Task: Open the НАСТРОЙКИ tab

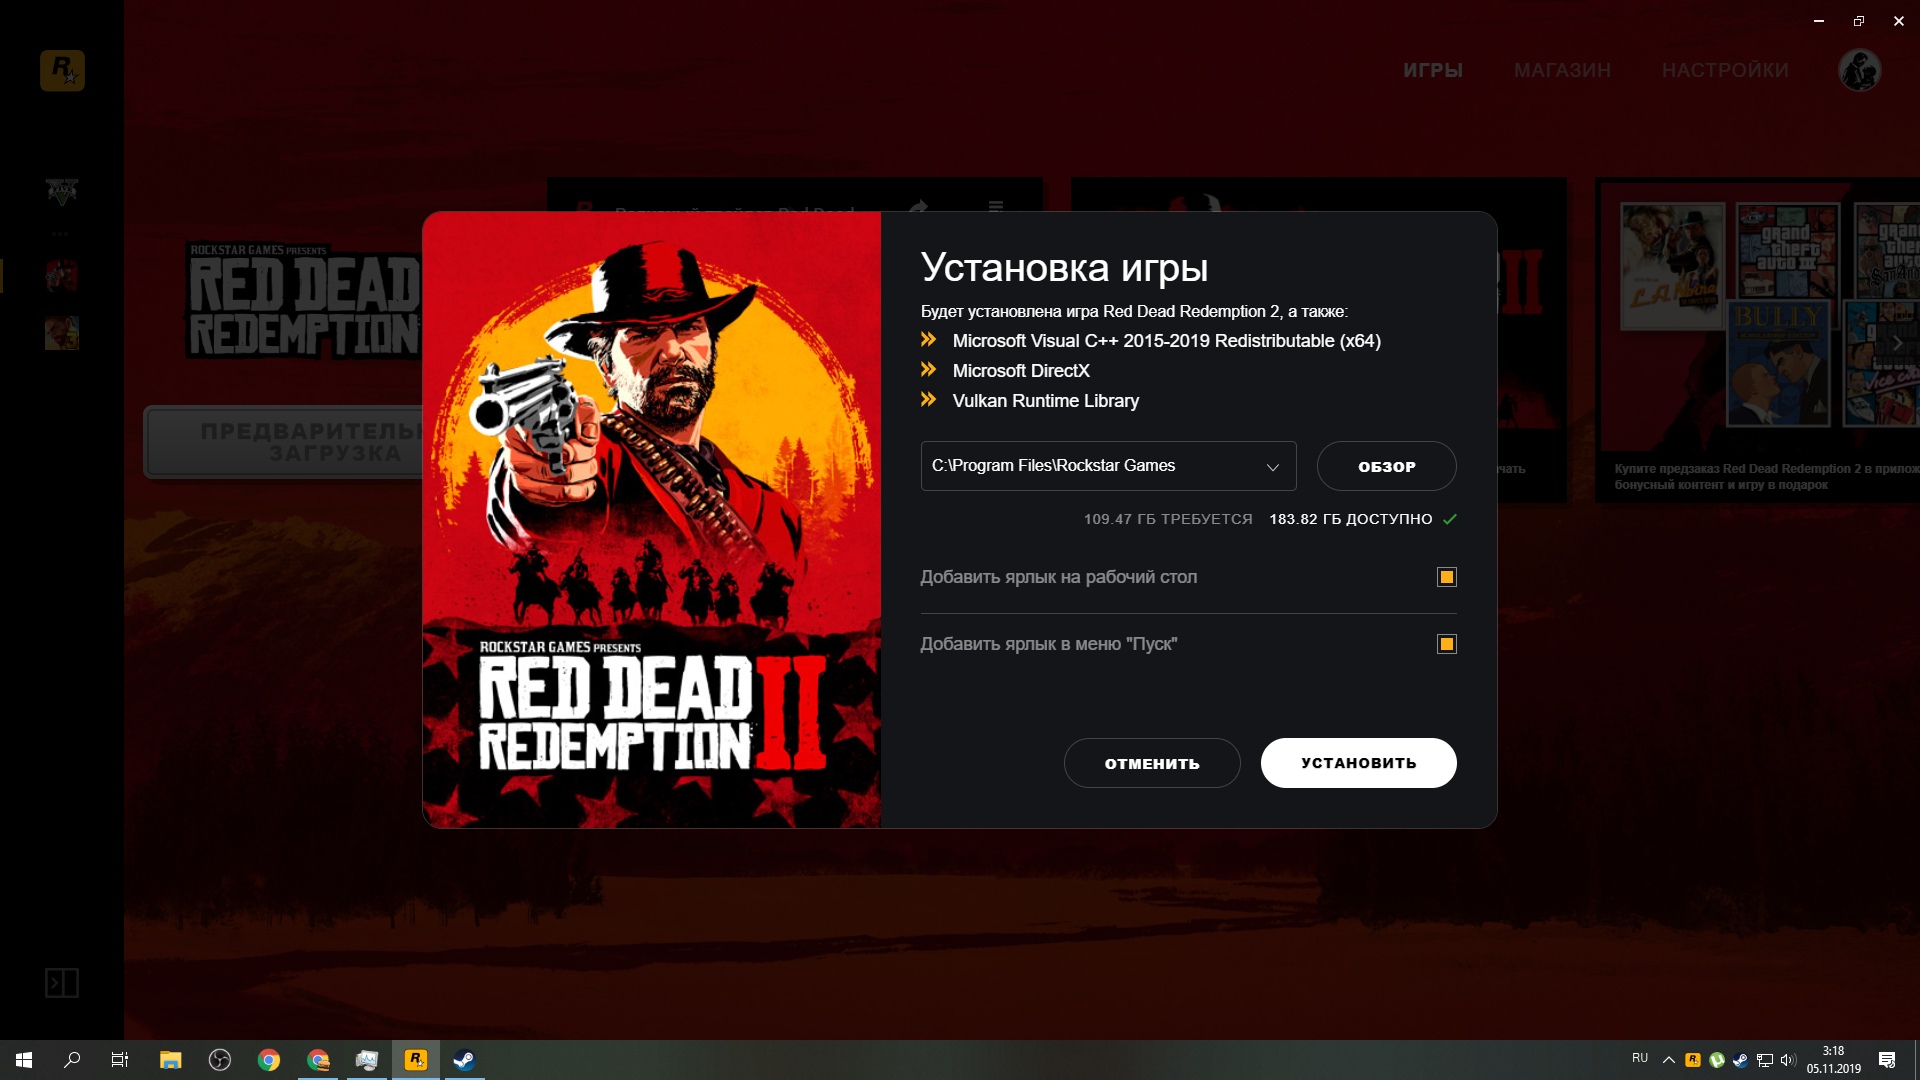Action: [x=1725, y=70]
